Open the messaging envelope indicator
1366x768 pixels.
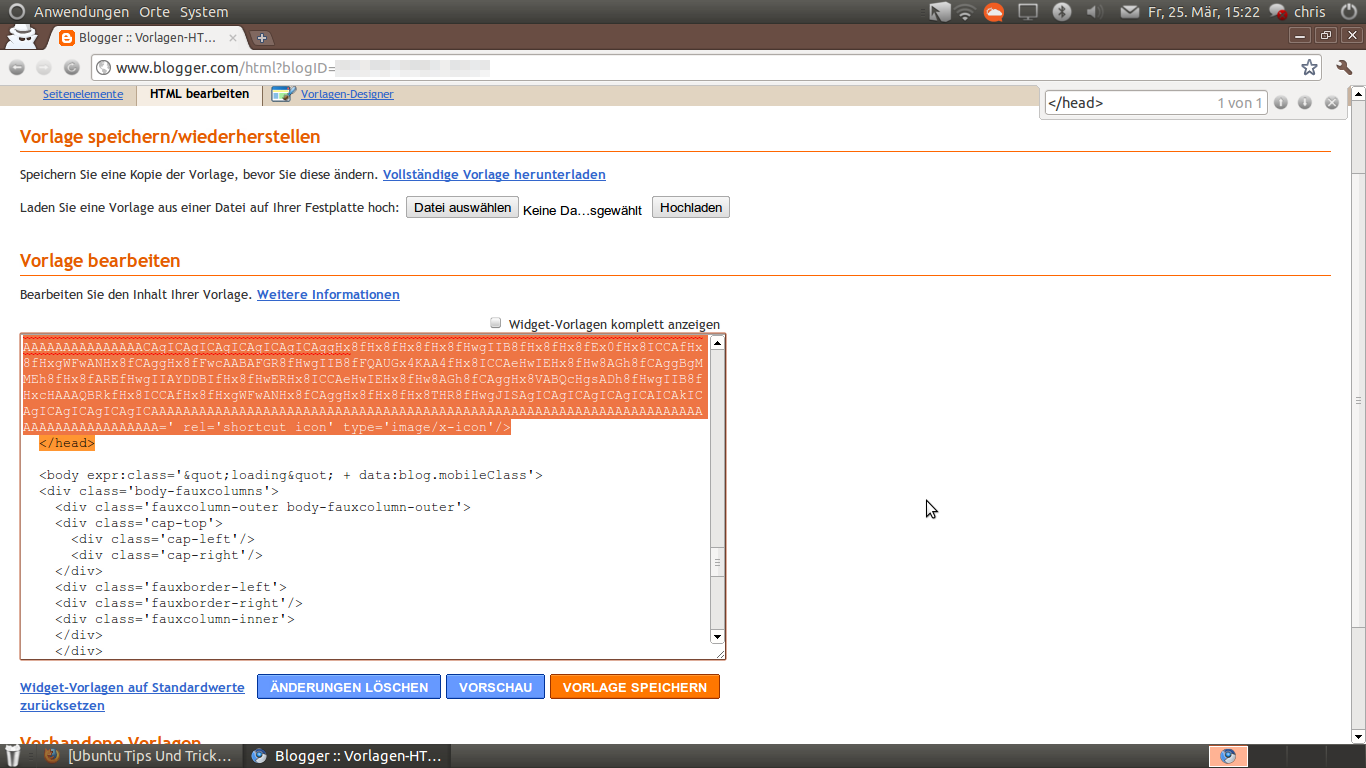pos(1130,13)
